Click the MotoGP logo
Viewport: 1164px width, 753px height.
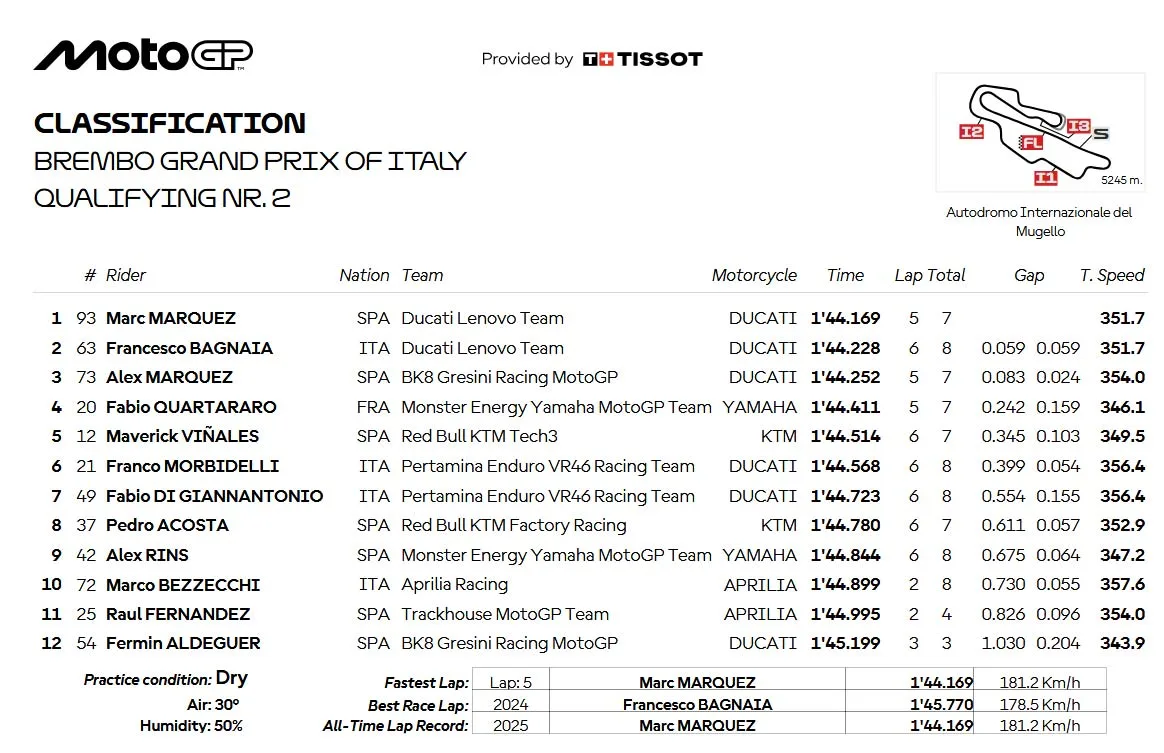[x=143, y=55]
